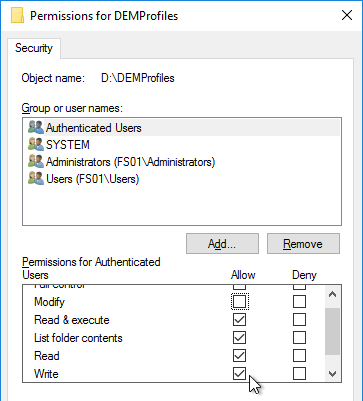
Task: Click the Users (FS01\Users) group icon
Action: point(36,179)
